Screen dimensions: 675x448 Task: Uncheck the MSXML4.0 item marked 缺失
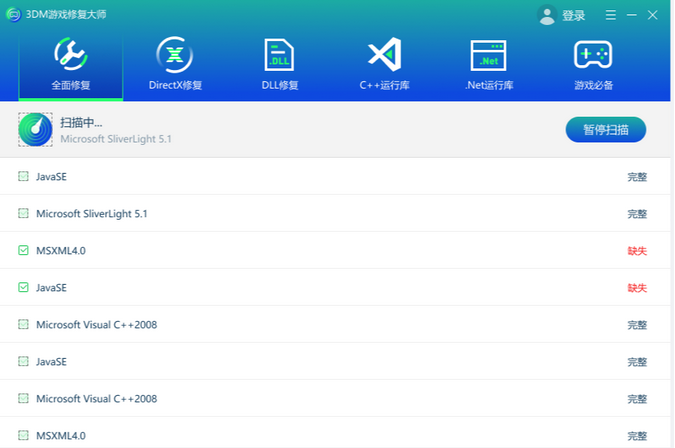23,251
